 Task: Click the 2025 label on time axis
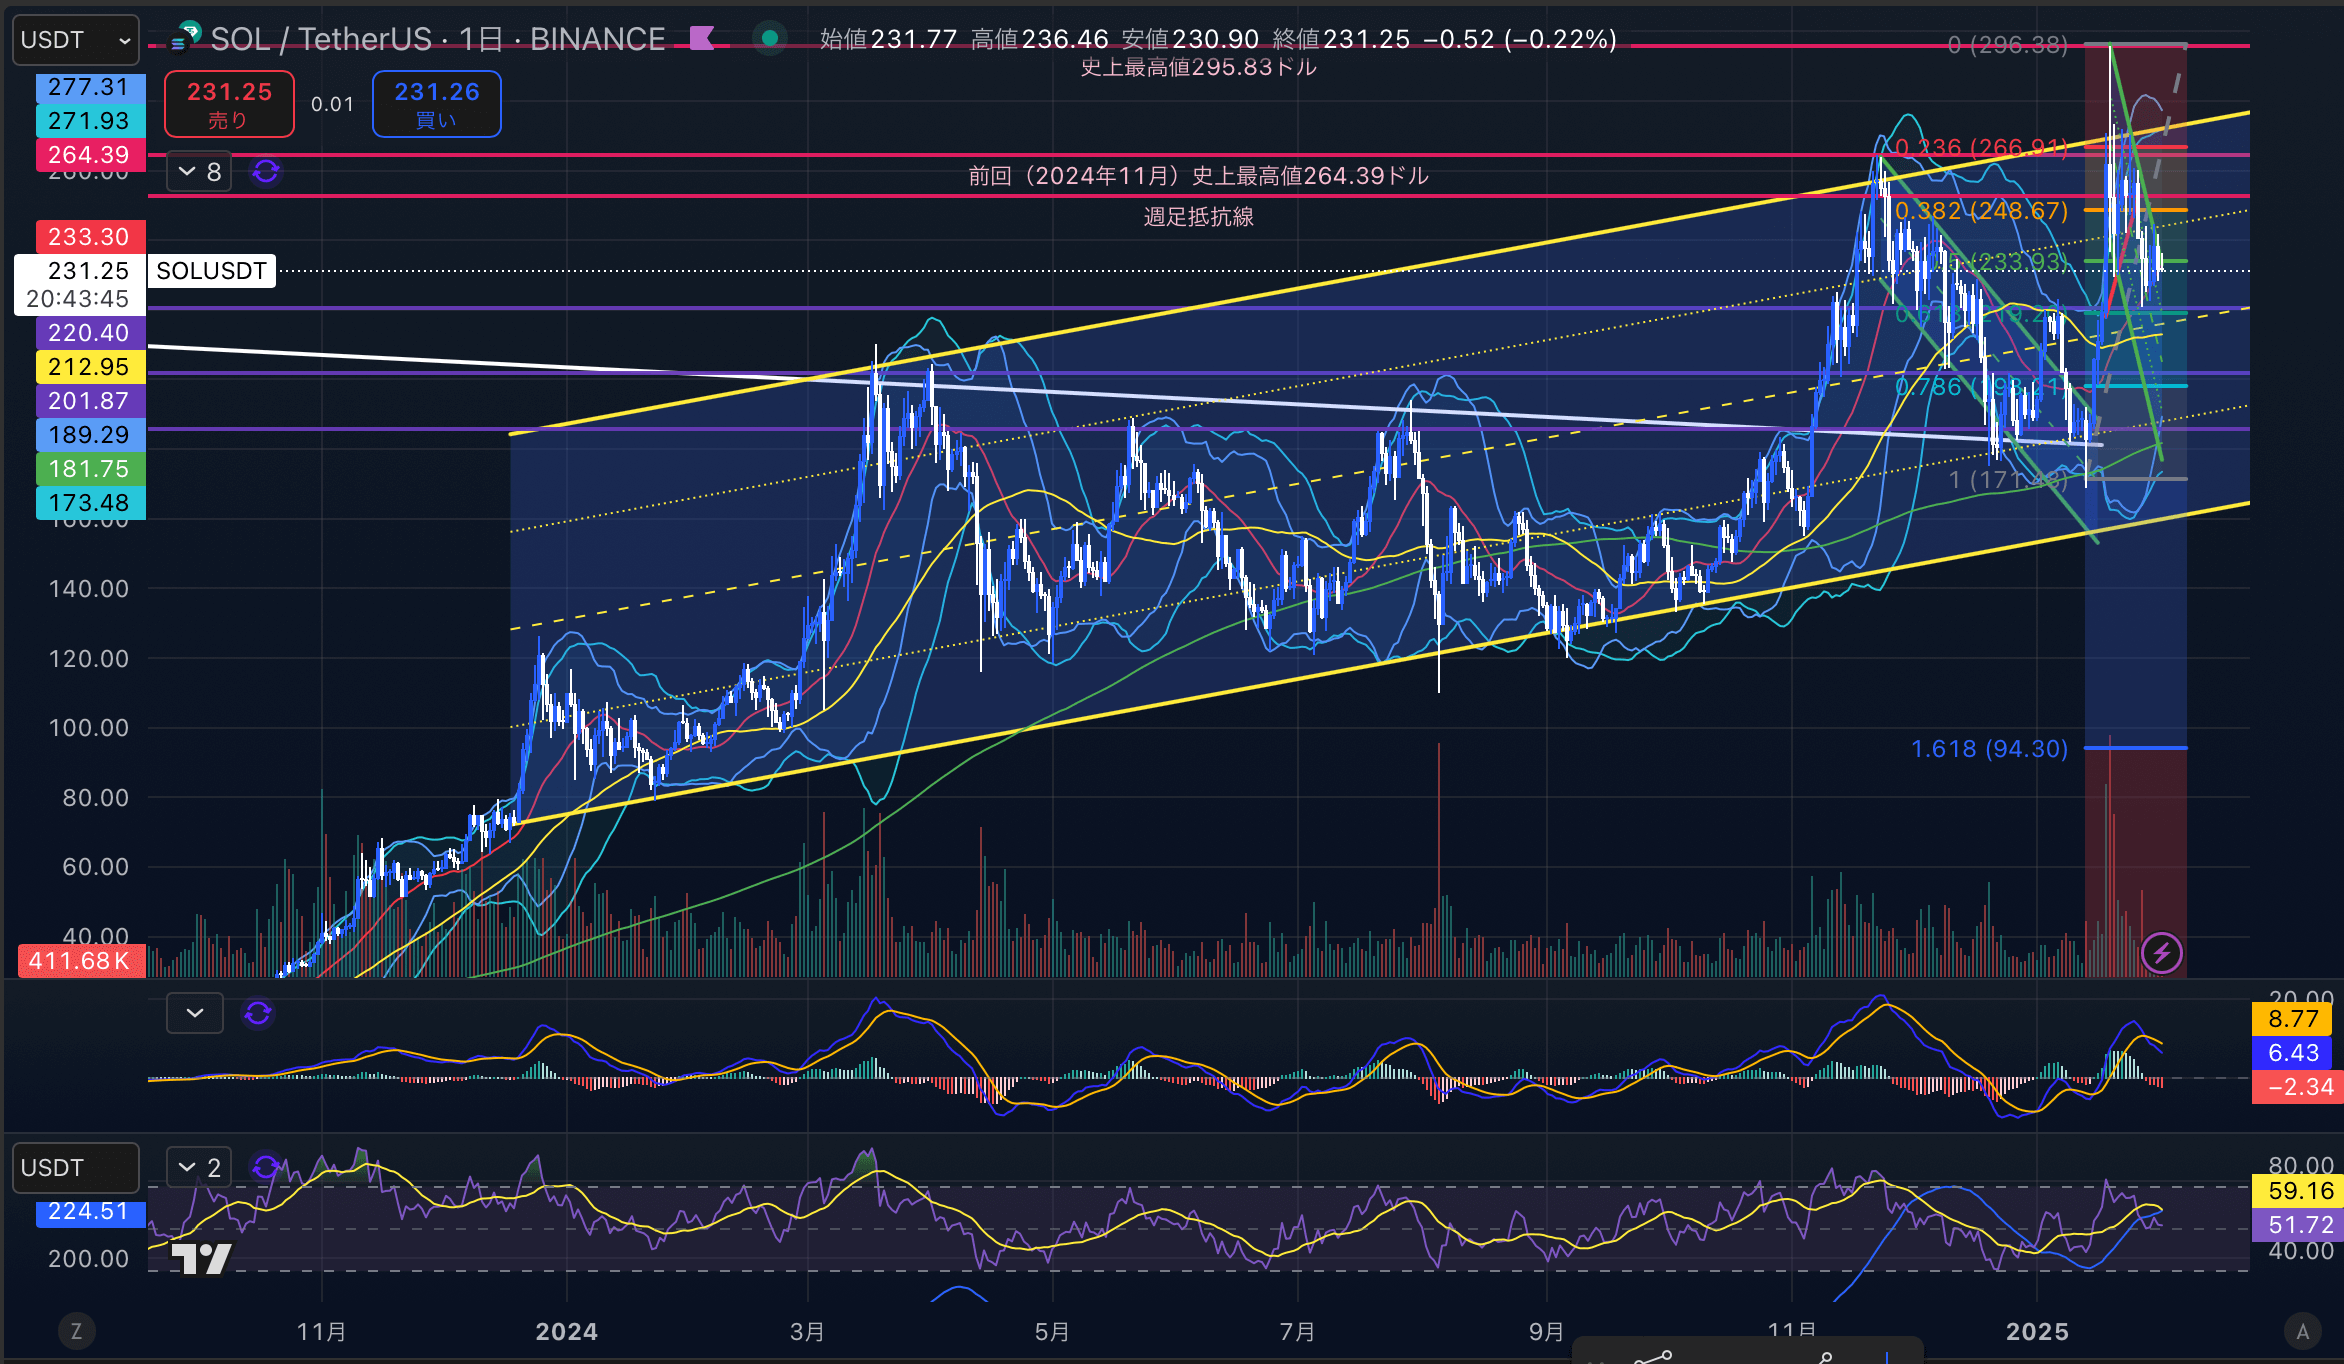coord(2037,1332)
